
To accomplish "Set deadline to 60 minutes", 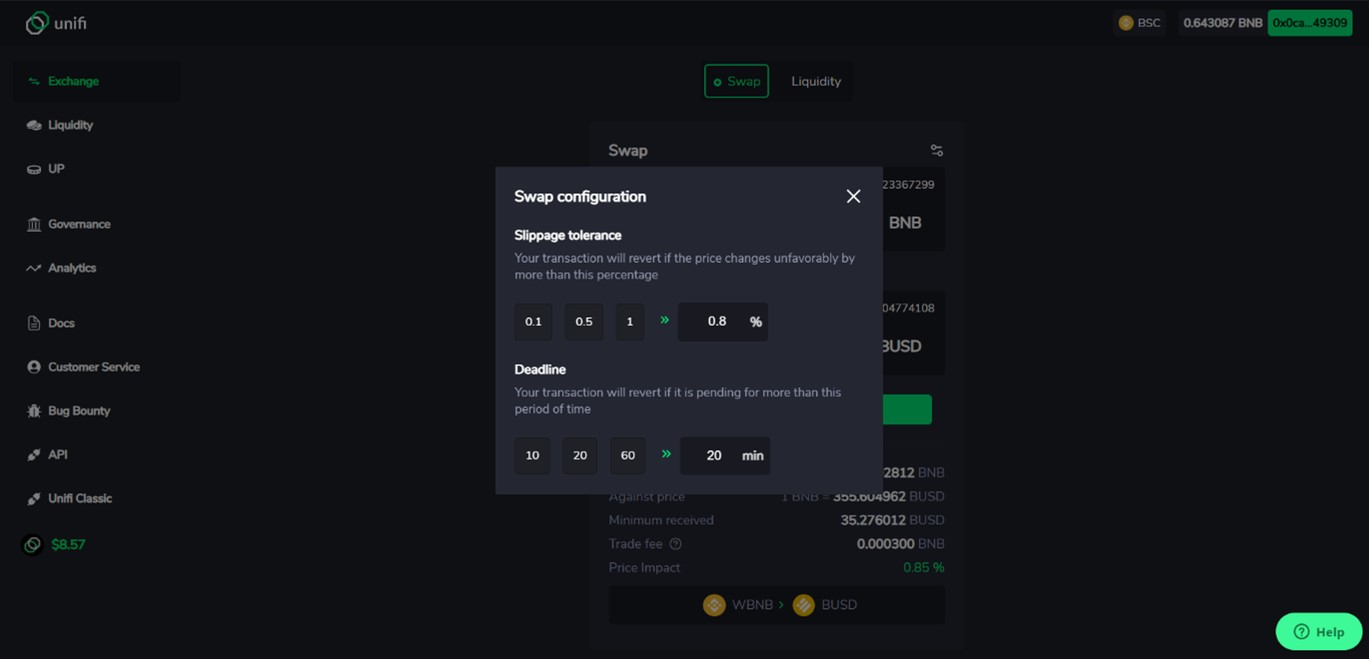I will pos(628,455).
